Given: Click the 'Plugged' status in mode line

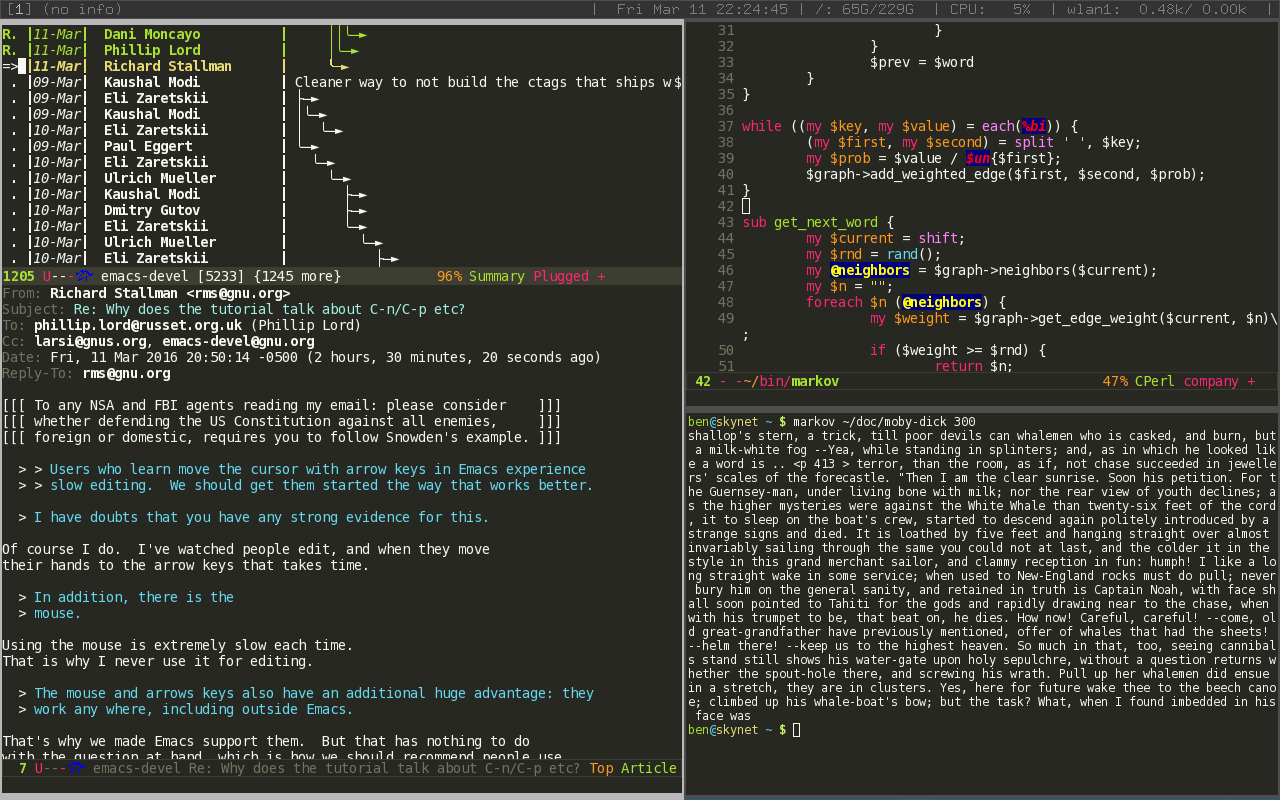Looking at the screenshot, I should pos(561,276).
